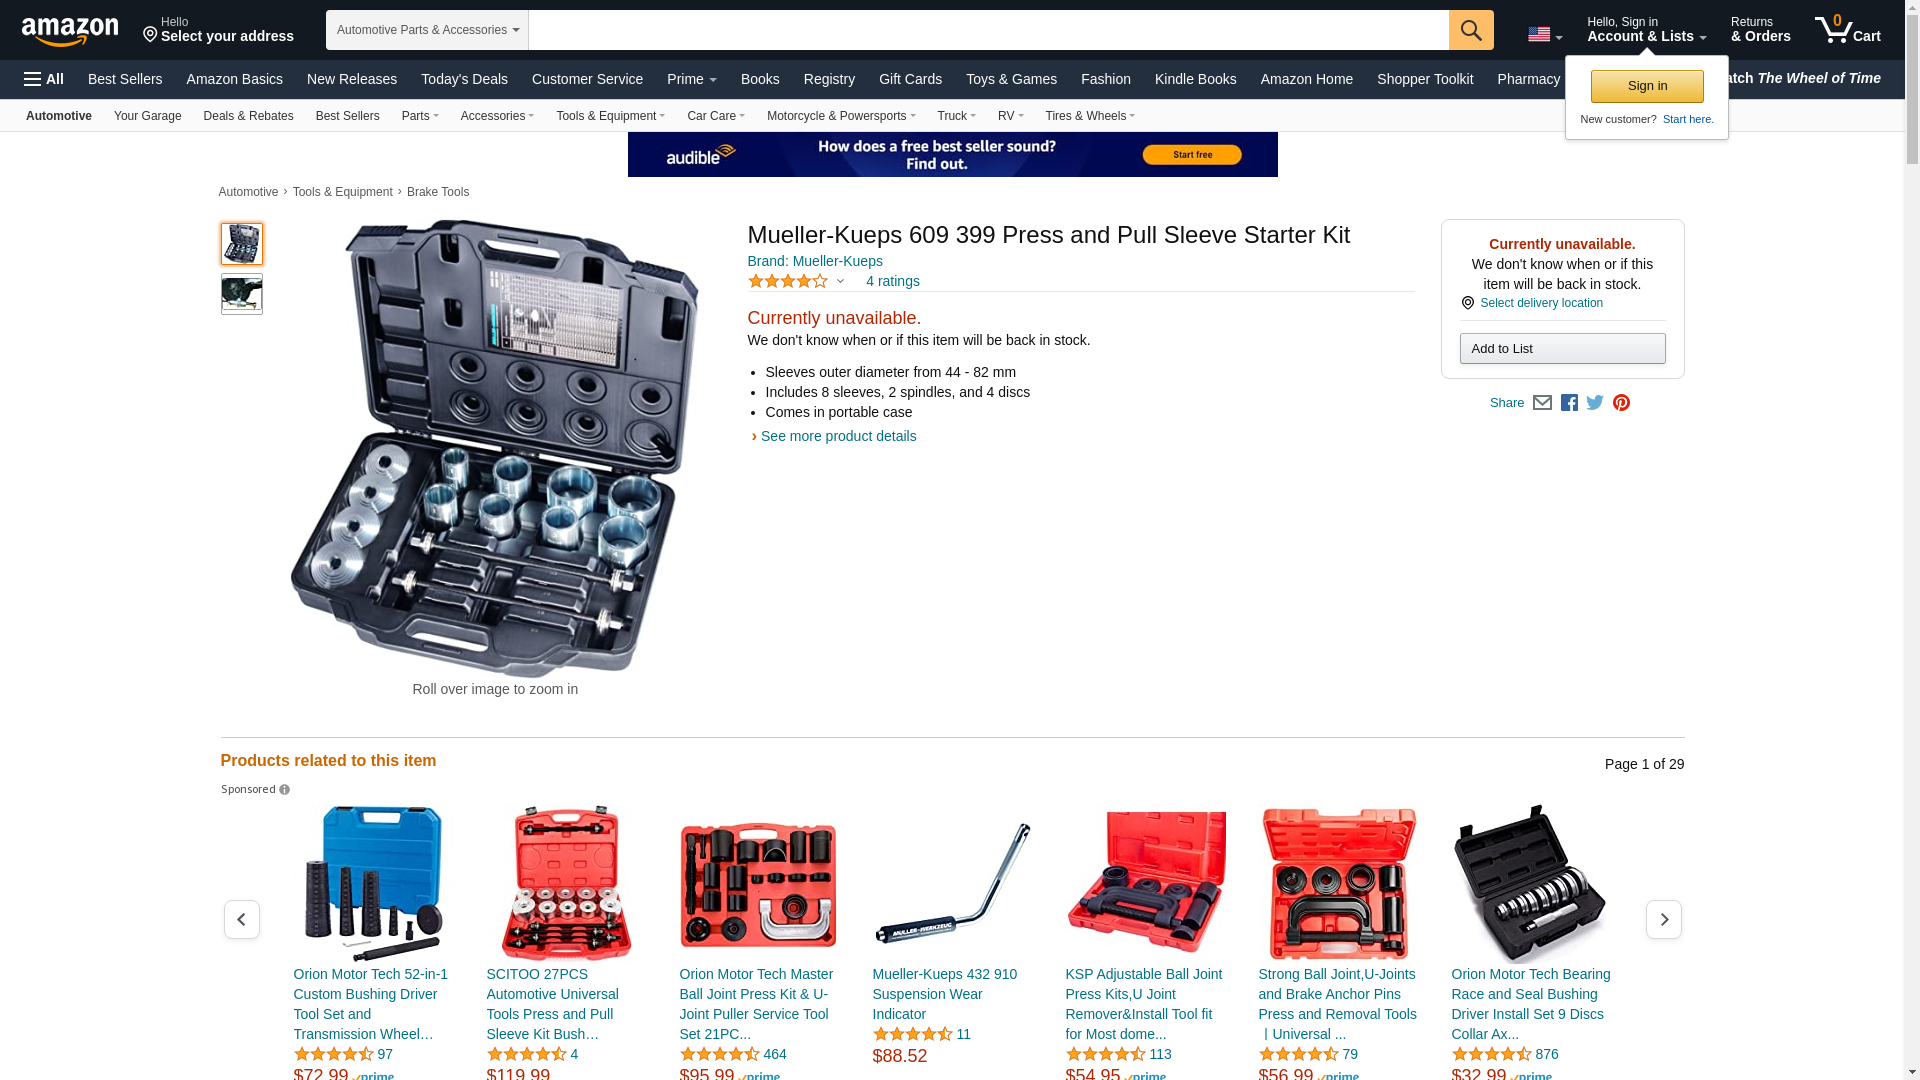Expand the Tools & Equipment submenu
1920x1080 pixels.
click(x=610, y=116)
